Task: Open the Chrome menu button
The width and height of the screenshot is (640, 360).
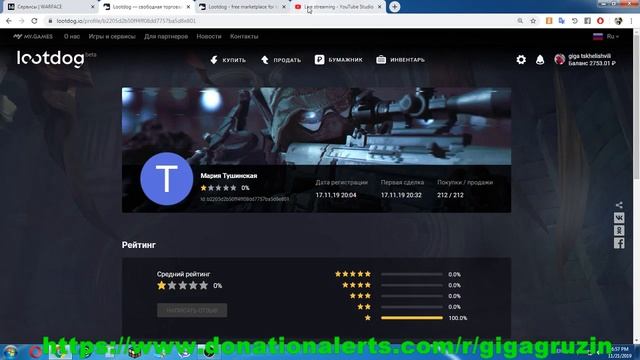Action: [x=632, y=21]
